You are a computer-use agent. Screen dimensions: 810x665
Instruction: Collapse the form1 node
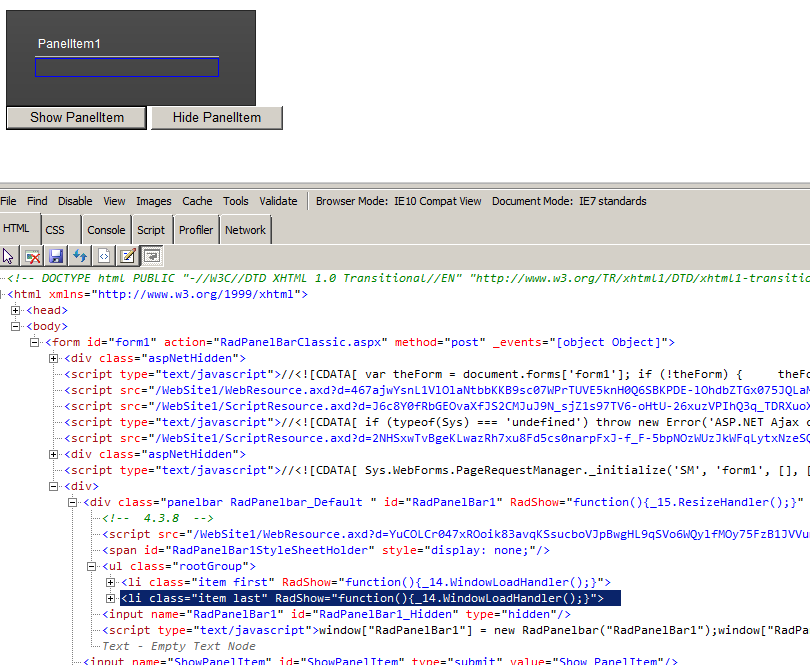35,343
